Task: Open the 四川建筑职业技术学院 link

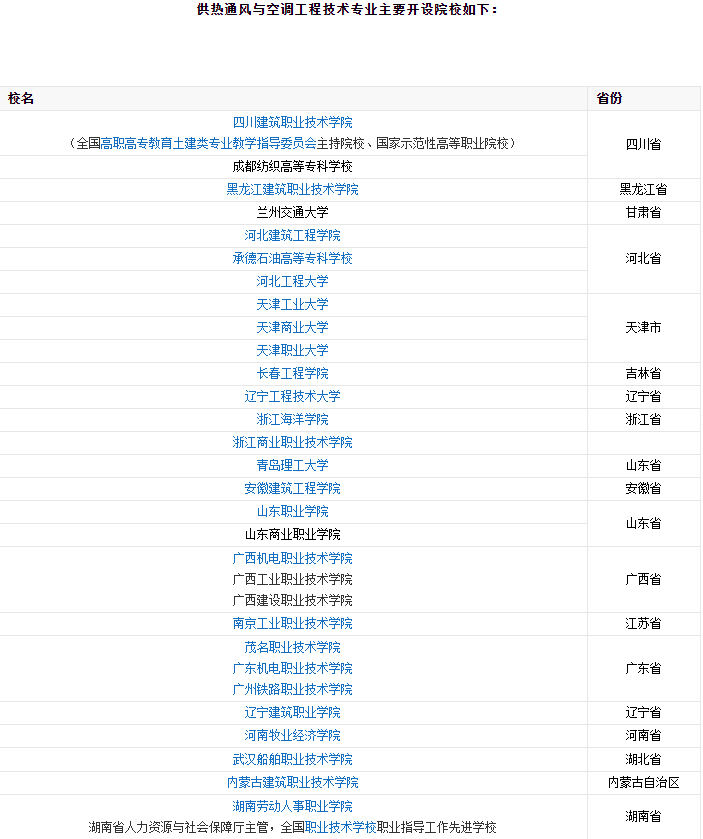Action: (292, 123)
